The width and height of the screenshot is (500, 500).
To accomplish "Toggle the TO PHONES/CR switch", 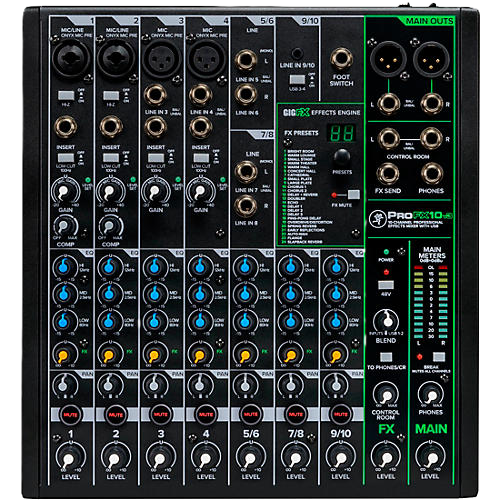I will coord(386,357).
